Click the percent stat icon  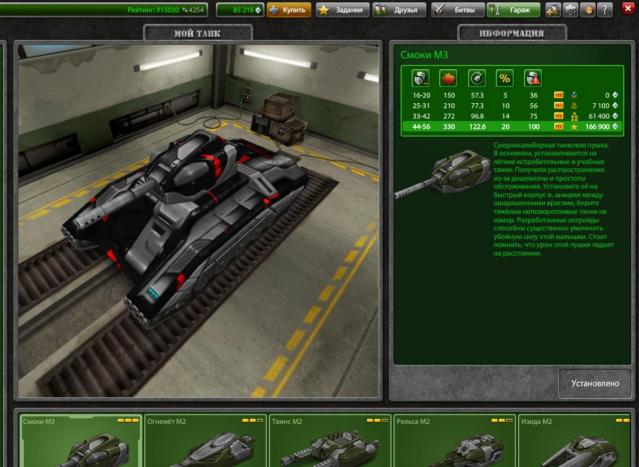(505, 76)
